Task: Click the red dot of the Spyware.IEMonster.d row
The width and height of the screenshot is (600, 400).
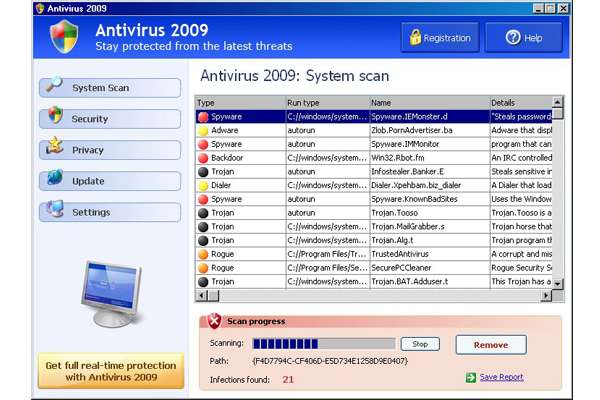Action: click(x=203, y=117)
